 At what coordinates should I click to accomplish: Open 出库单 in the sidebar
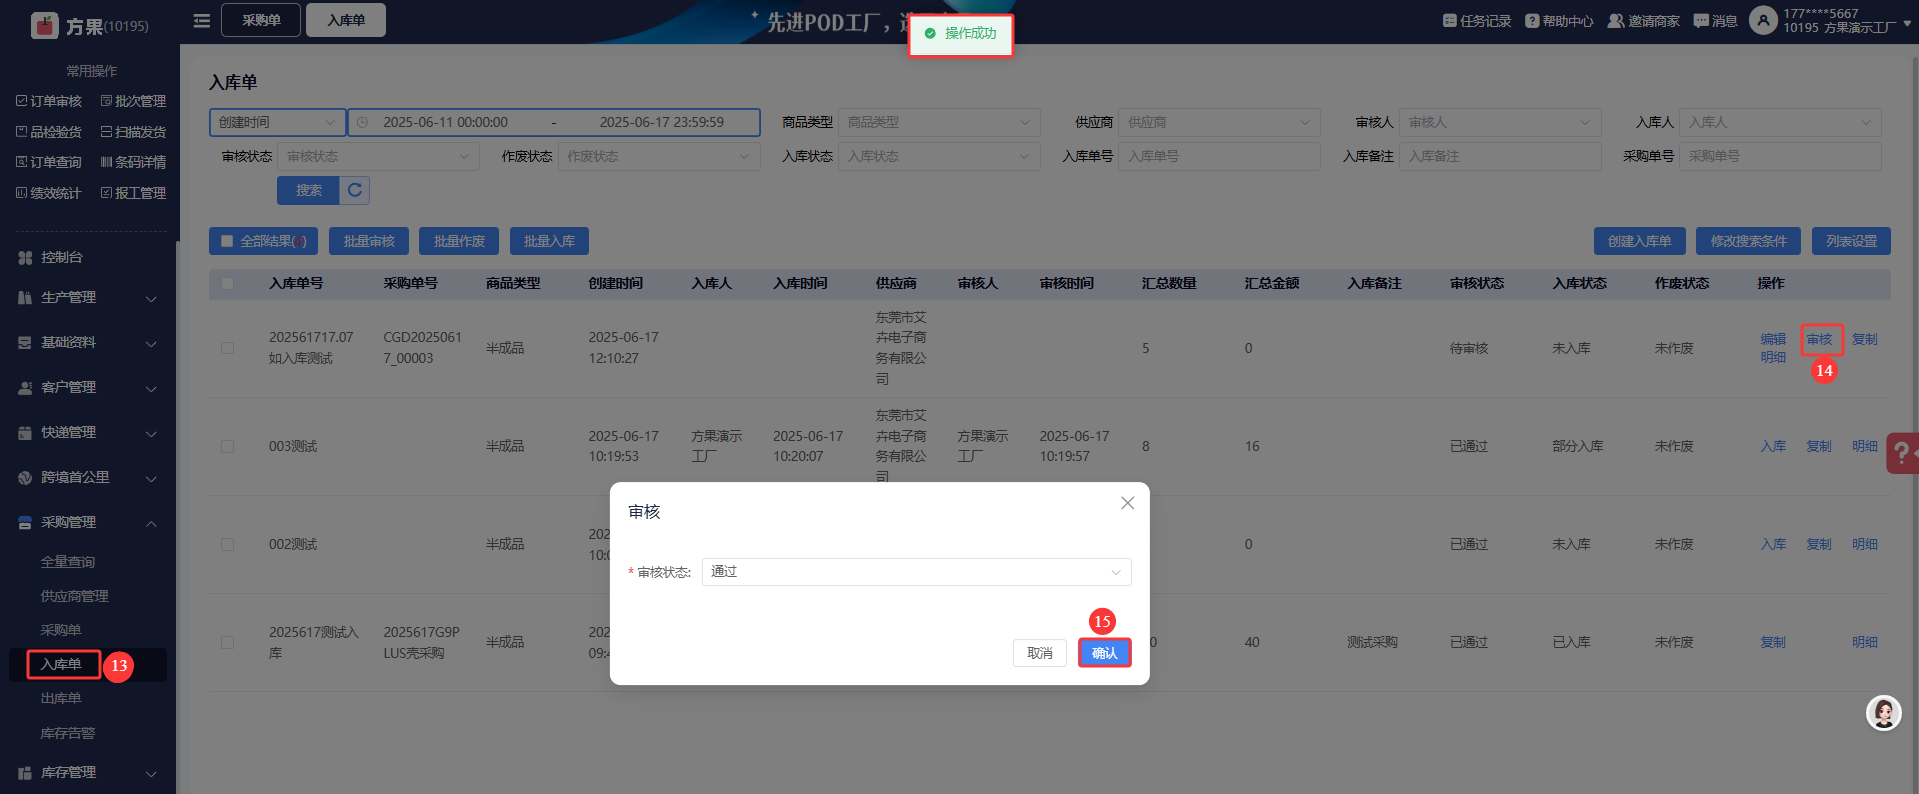[61, 698]
